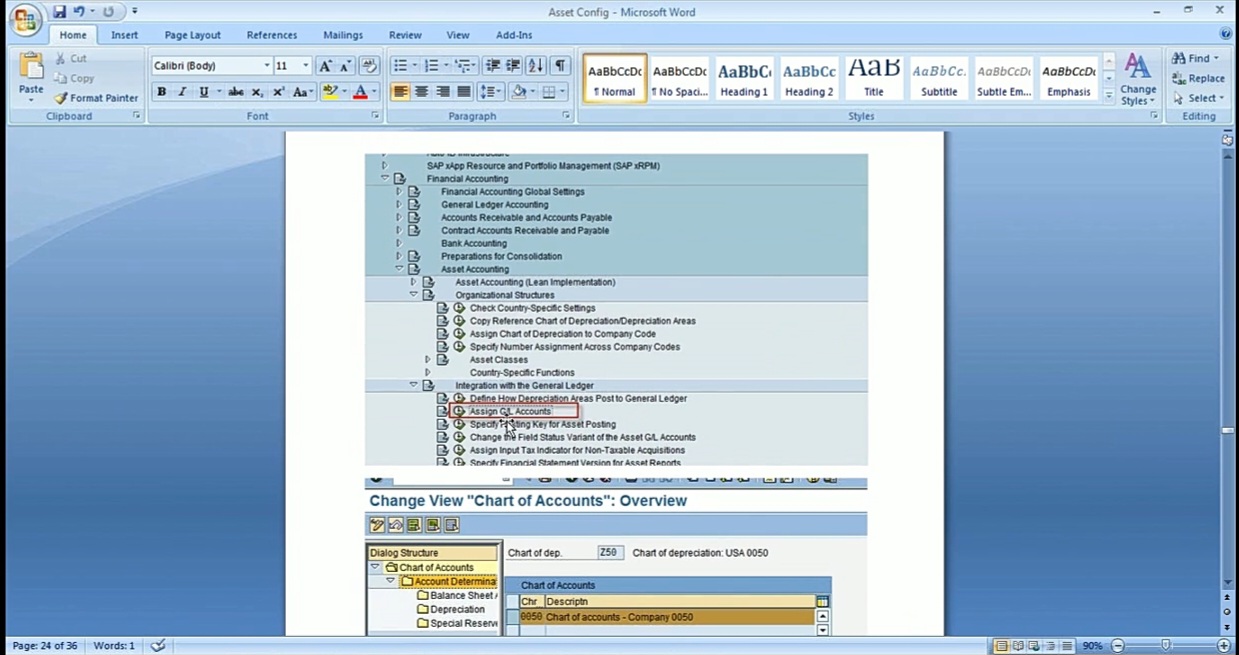1239x655 pixels.
Task: Go to the Review tab
Action: 405,35
